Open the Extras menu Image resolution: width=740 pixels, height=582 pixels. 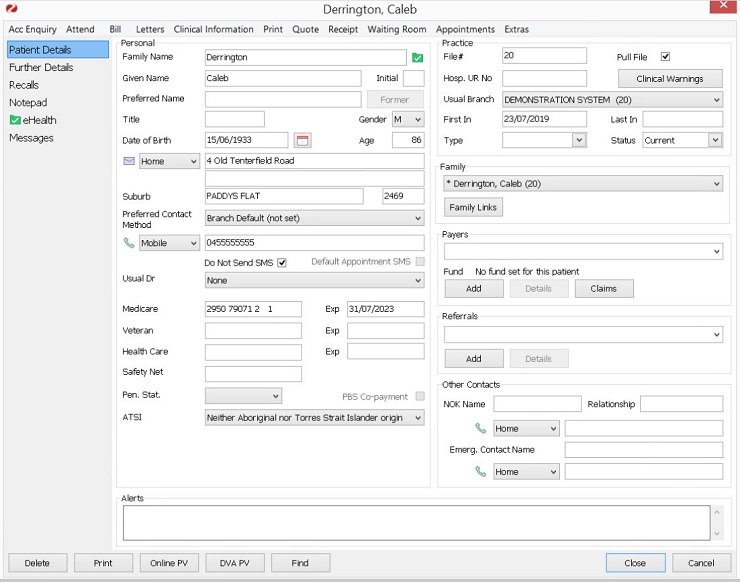[x=516, y=29]
